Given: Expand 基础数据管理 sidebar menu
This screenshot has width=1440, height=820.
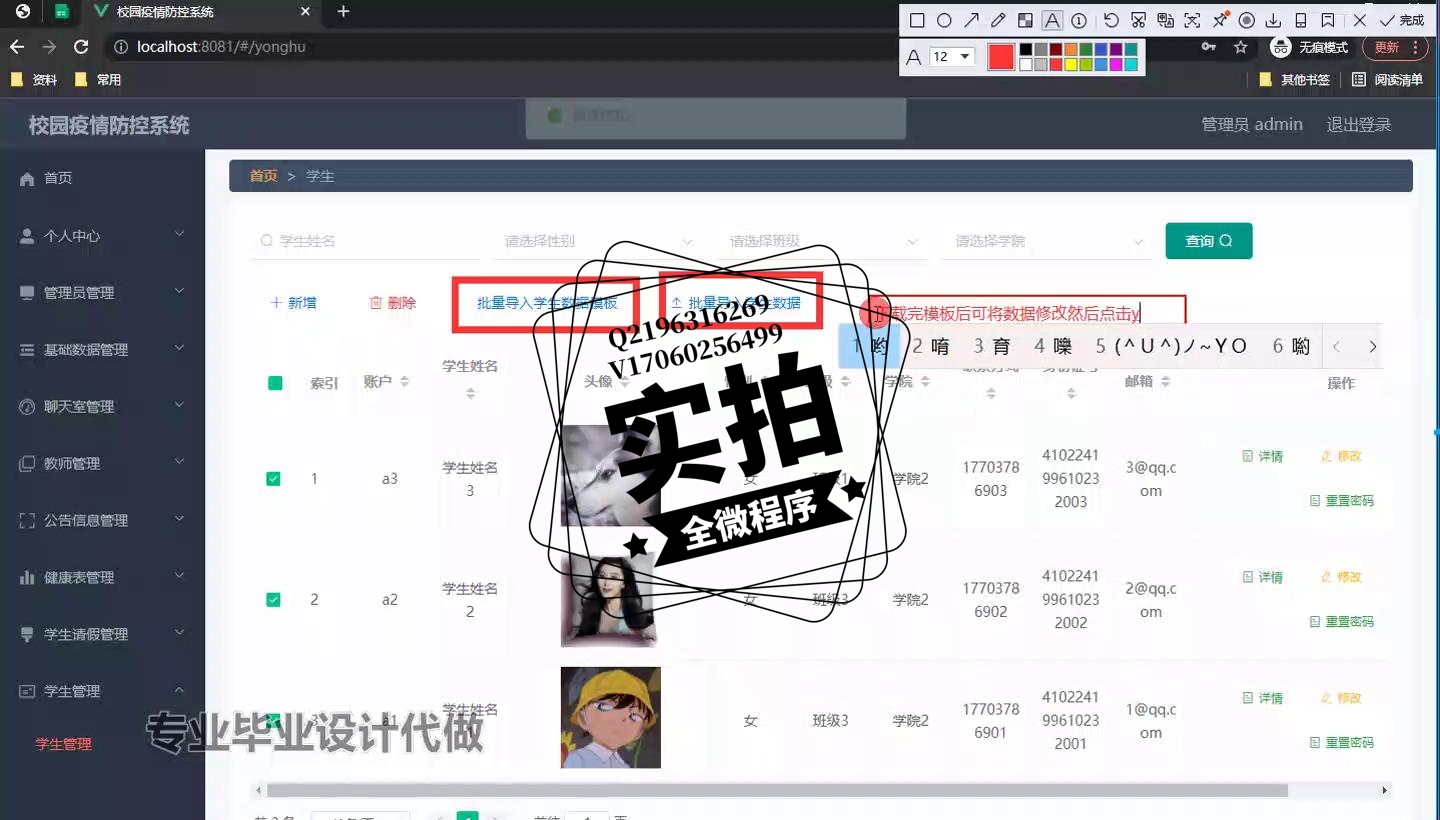Looking at the screenshot, I should click(x=102, y=350).
